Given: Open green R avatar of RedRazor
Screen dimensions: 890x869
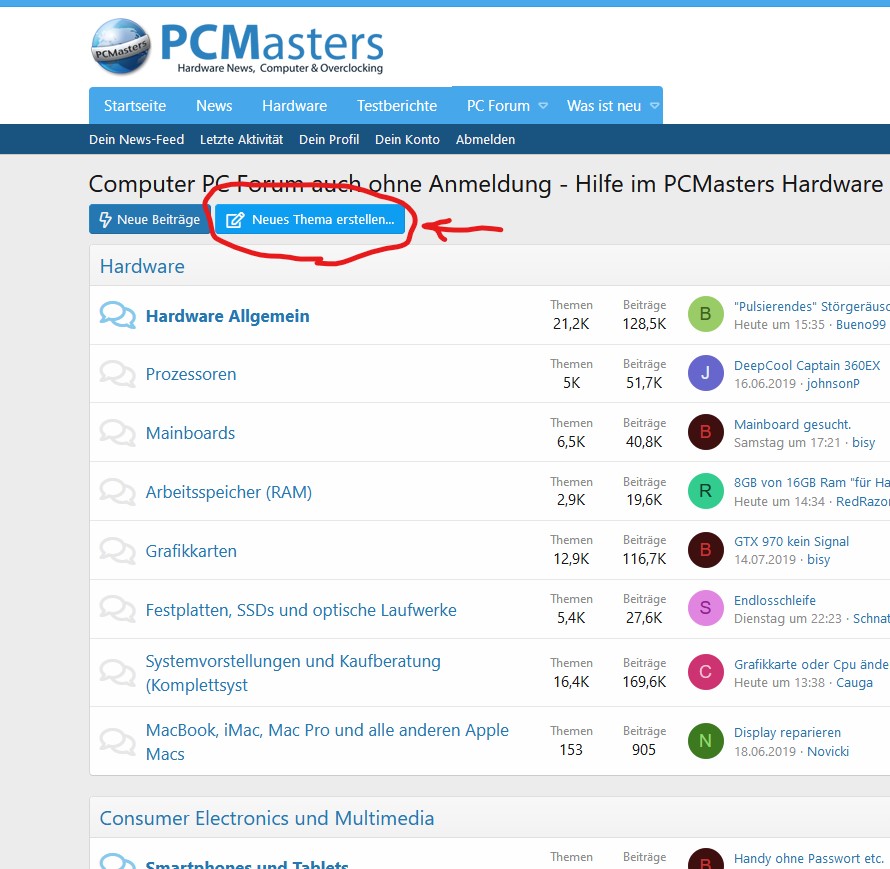Looking at the screenshot, I should (706, 491).
